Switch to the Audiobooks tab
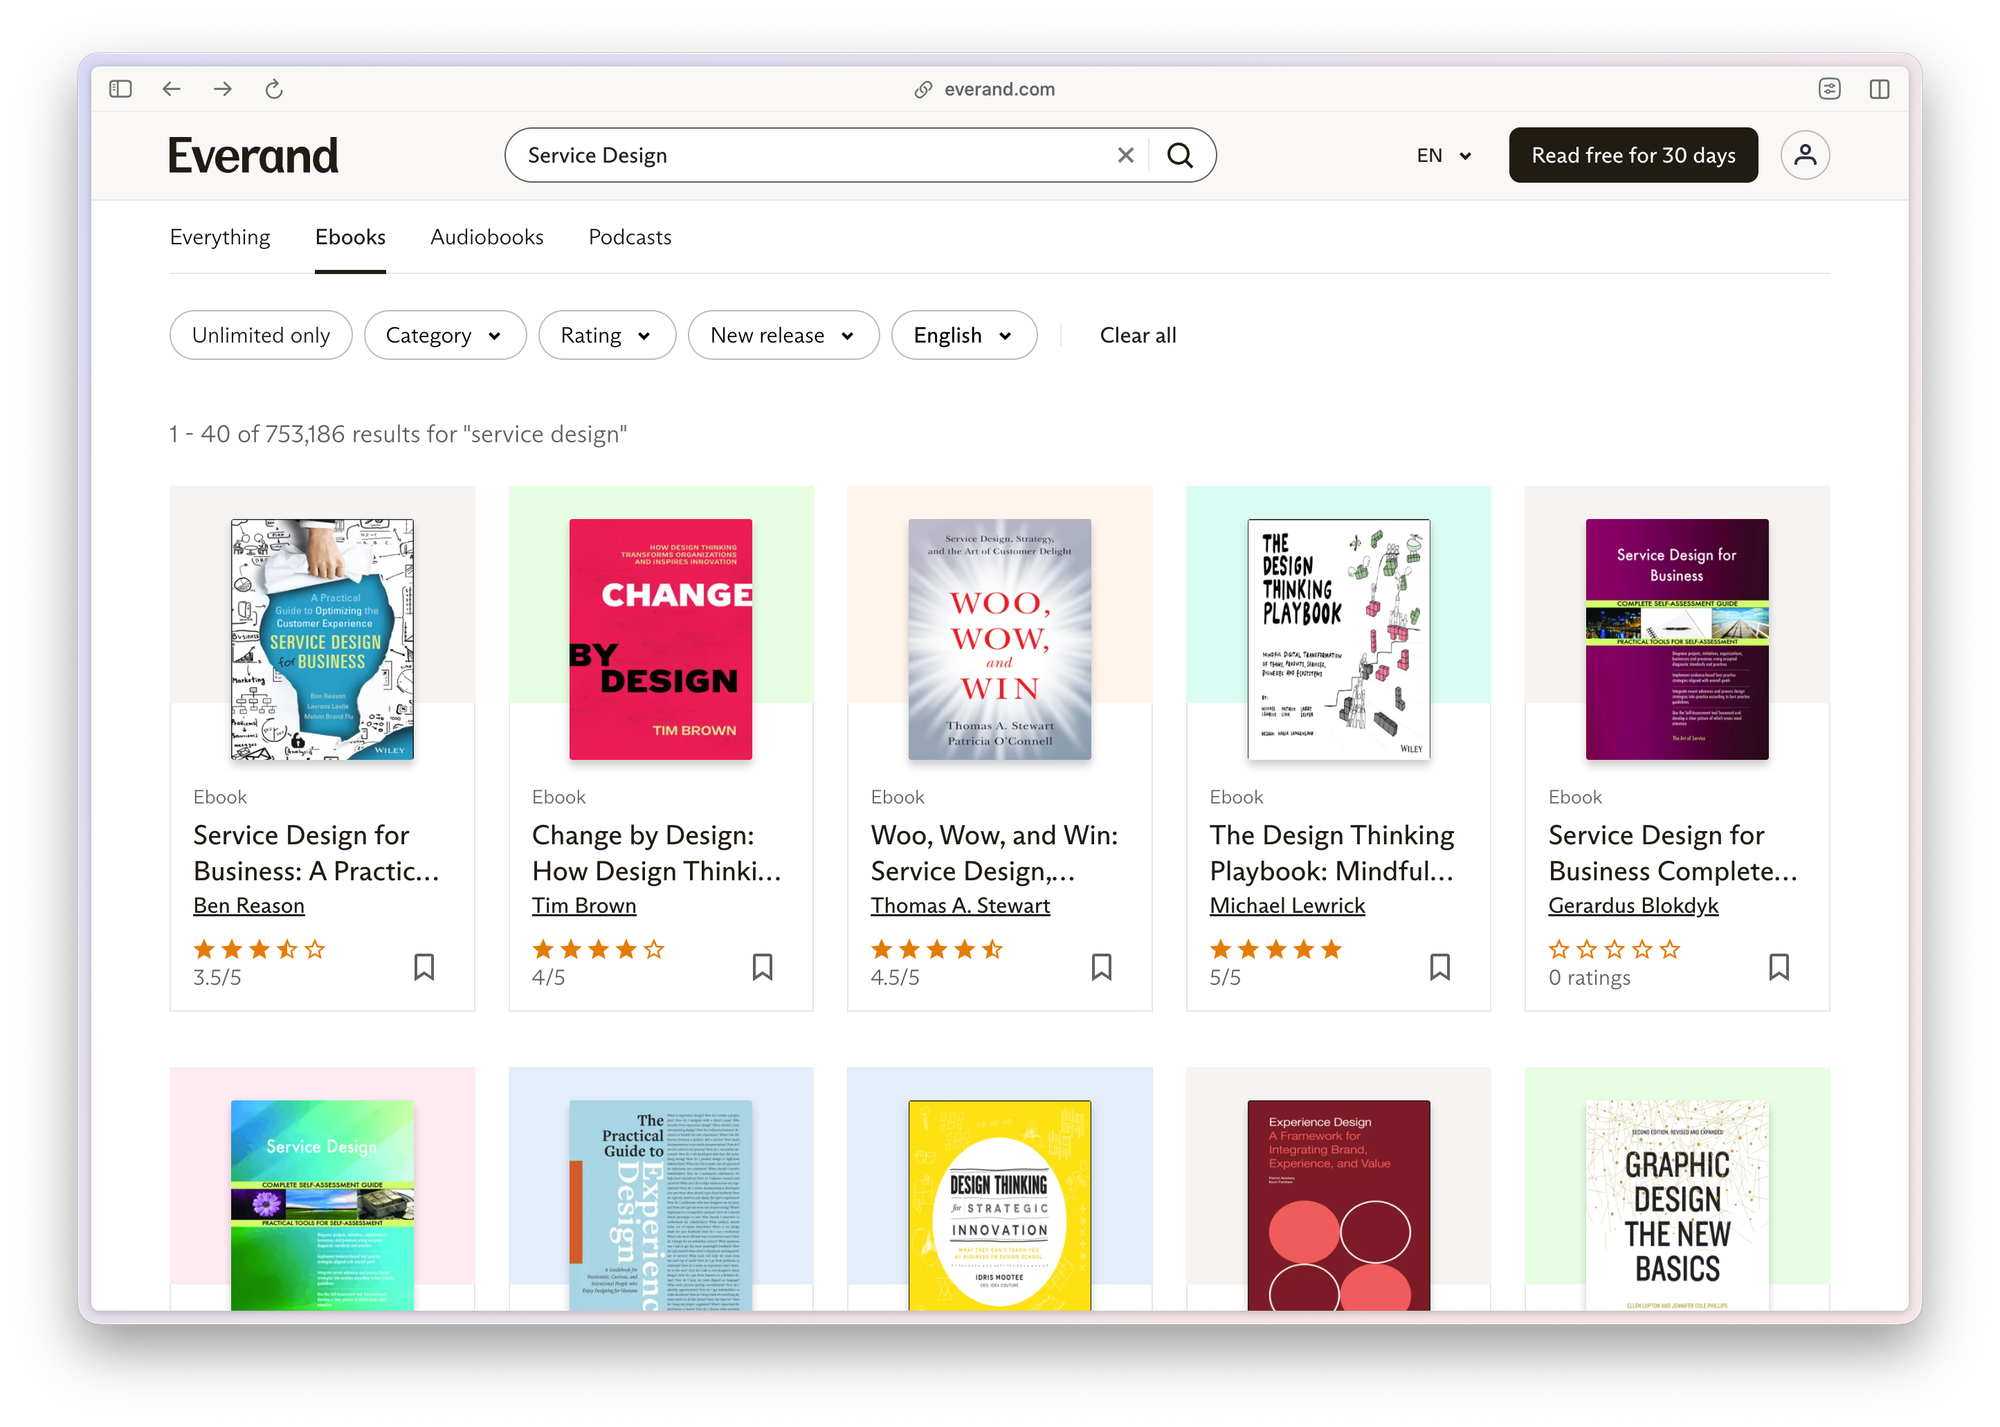 pyautogui.click(x=487, y=237)
